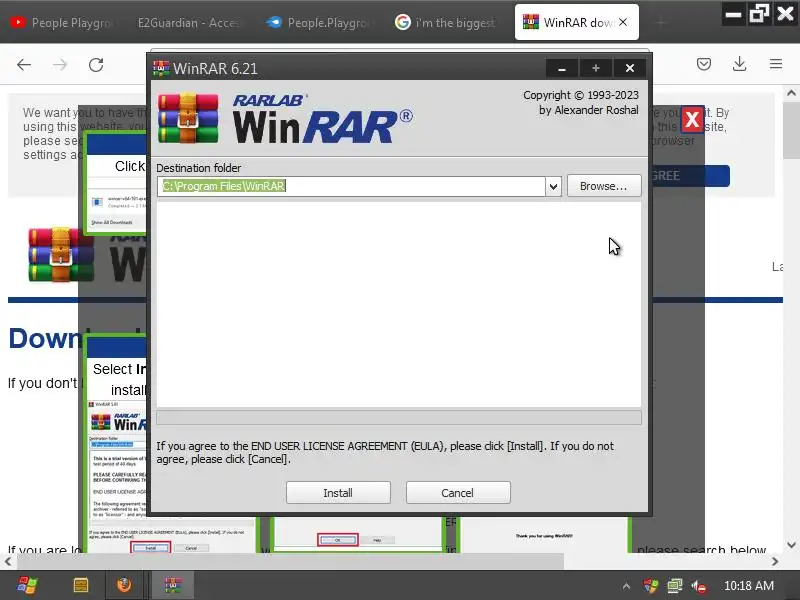This screenshot has height=600, width=800.
Task: Open the Browse... folder chooser
Action: [x=604, y=186]
